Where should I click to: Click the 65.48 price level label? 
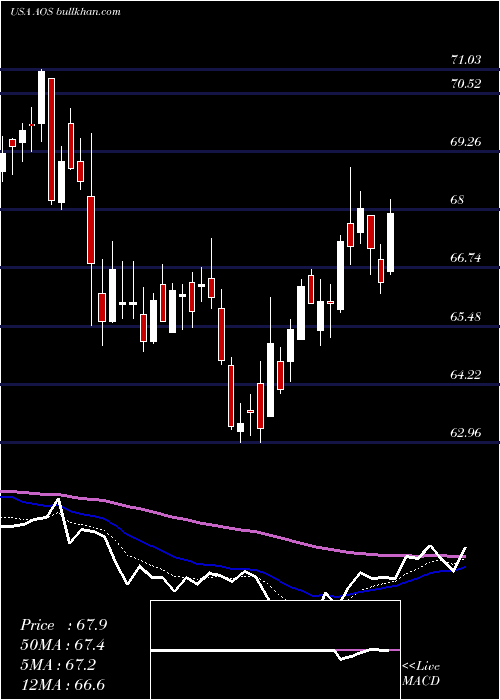[466, 317]
